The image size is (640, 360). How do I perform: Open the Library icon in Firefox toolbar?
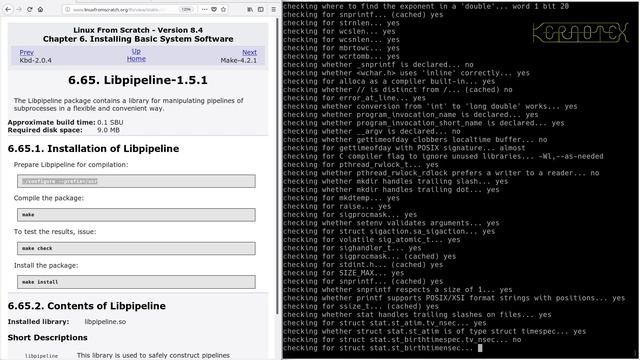[250, 9]
